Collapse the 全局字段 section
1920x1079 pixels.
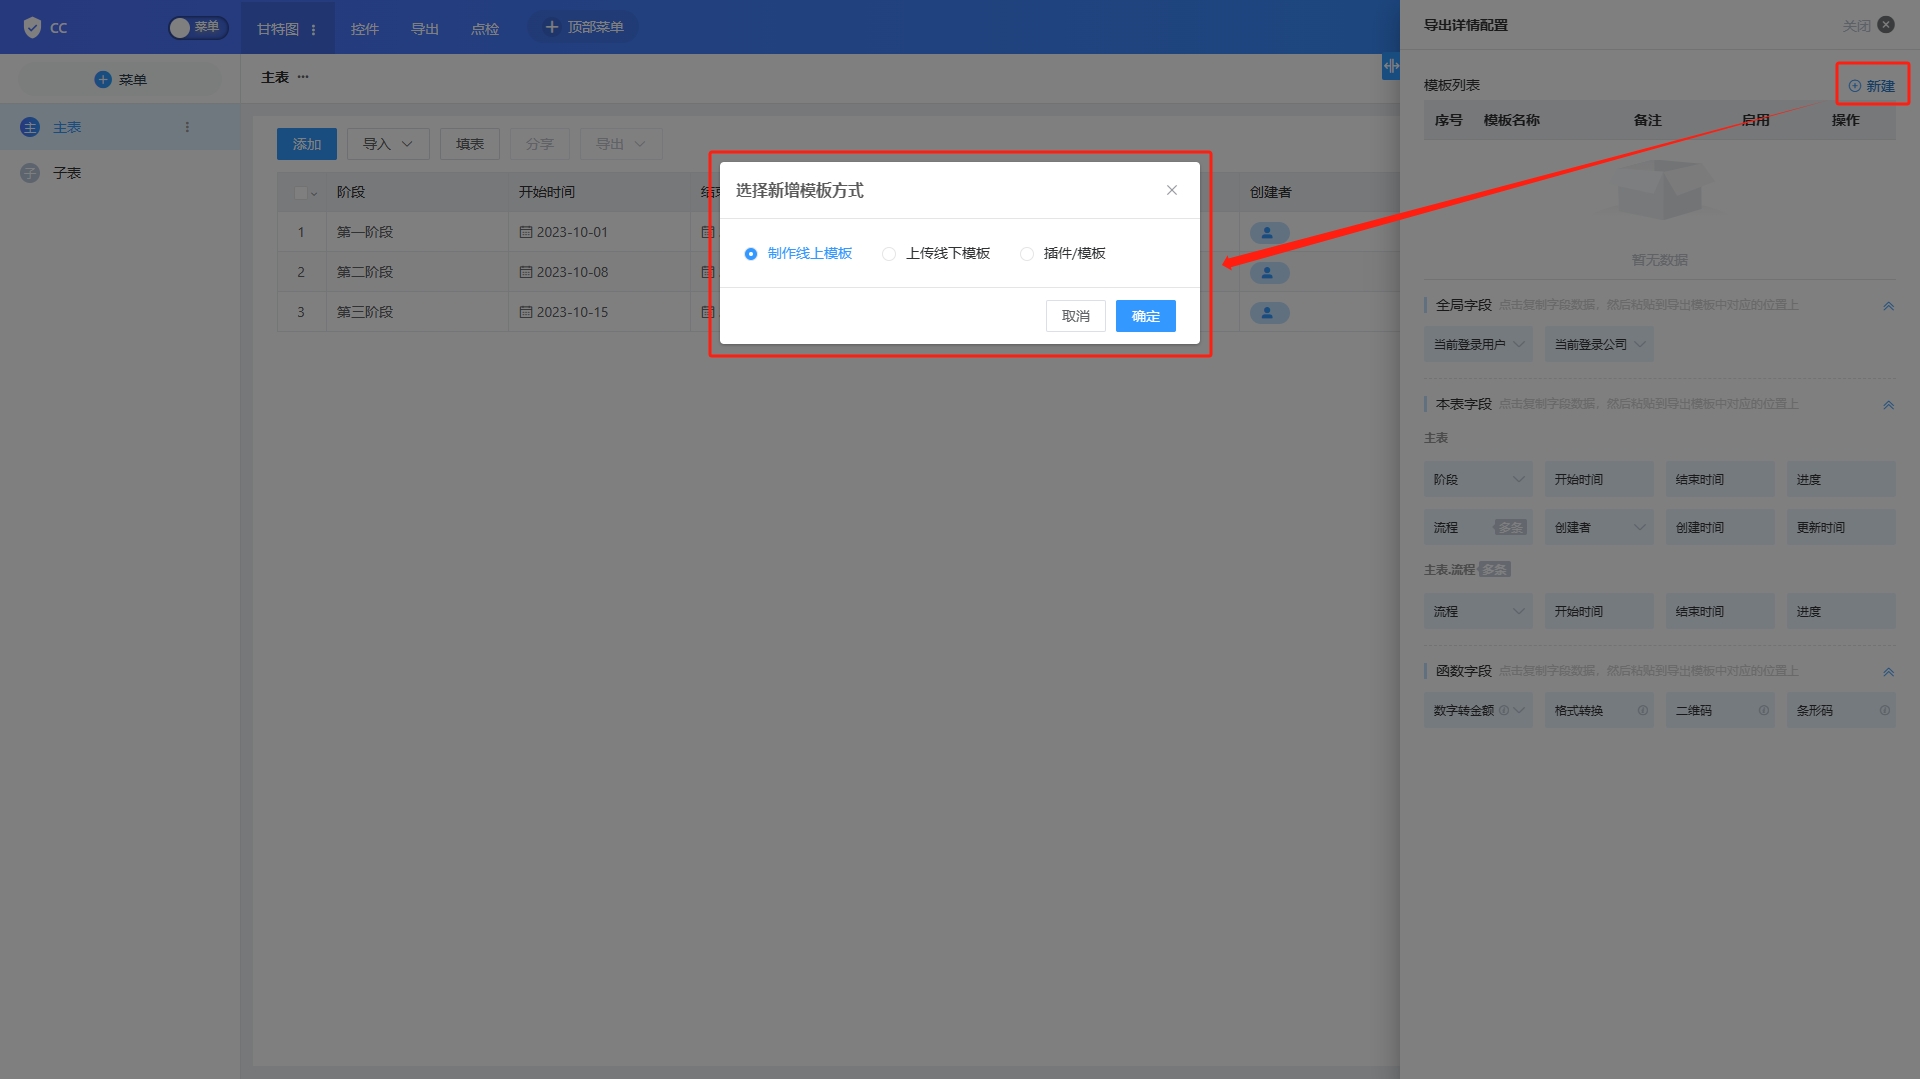point(1888,306)
